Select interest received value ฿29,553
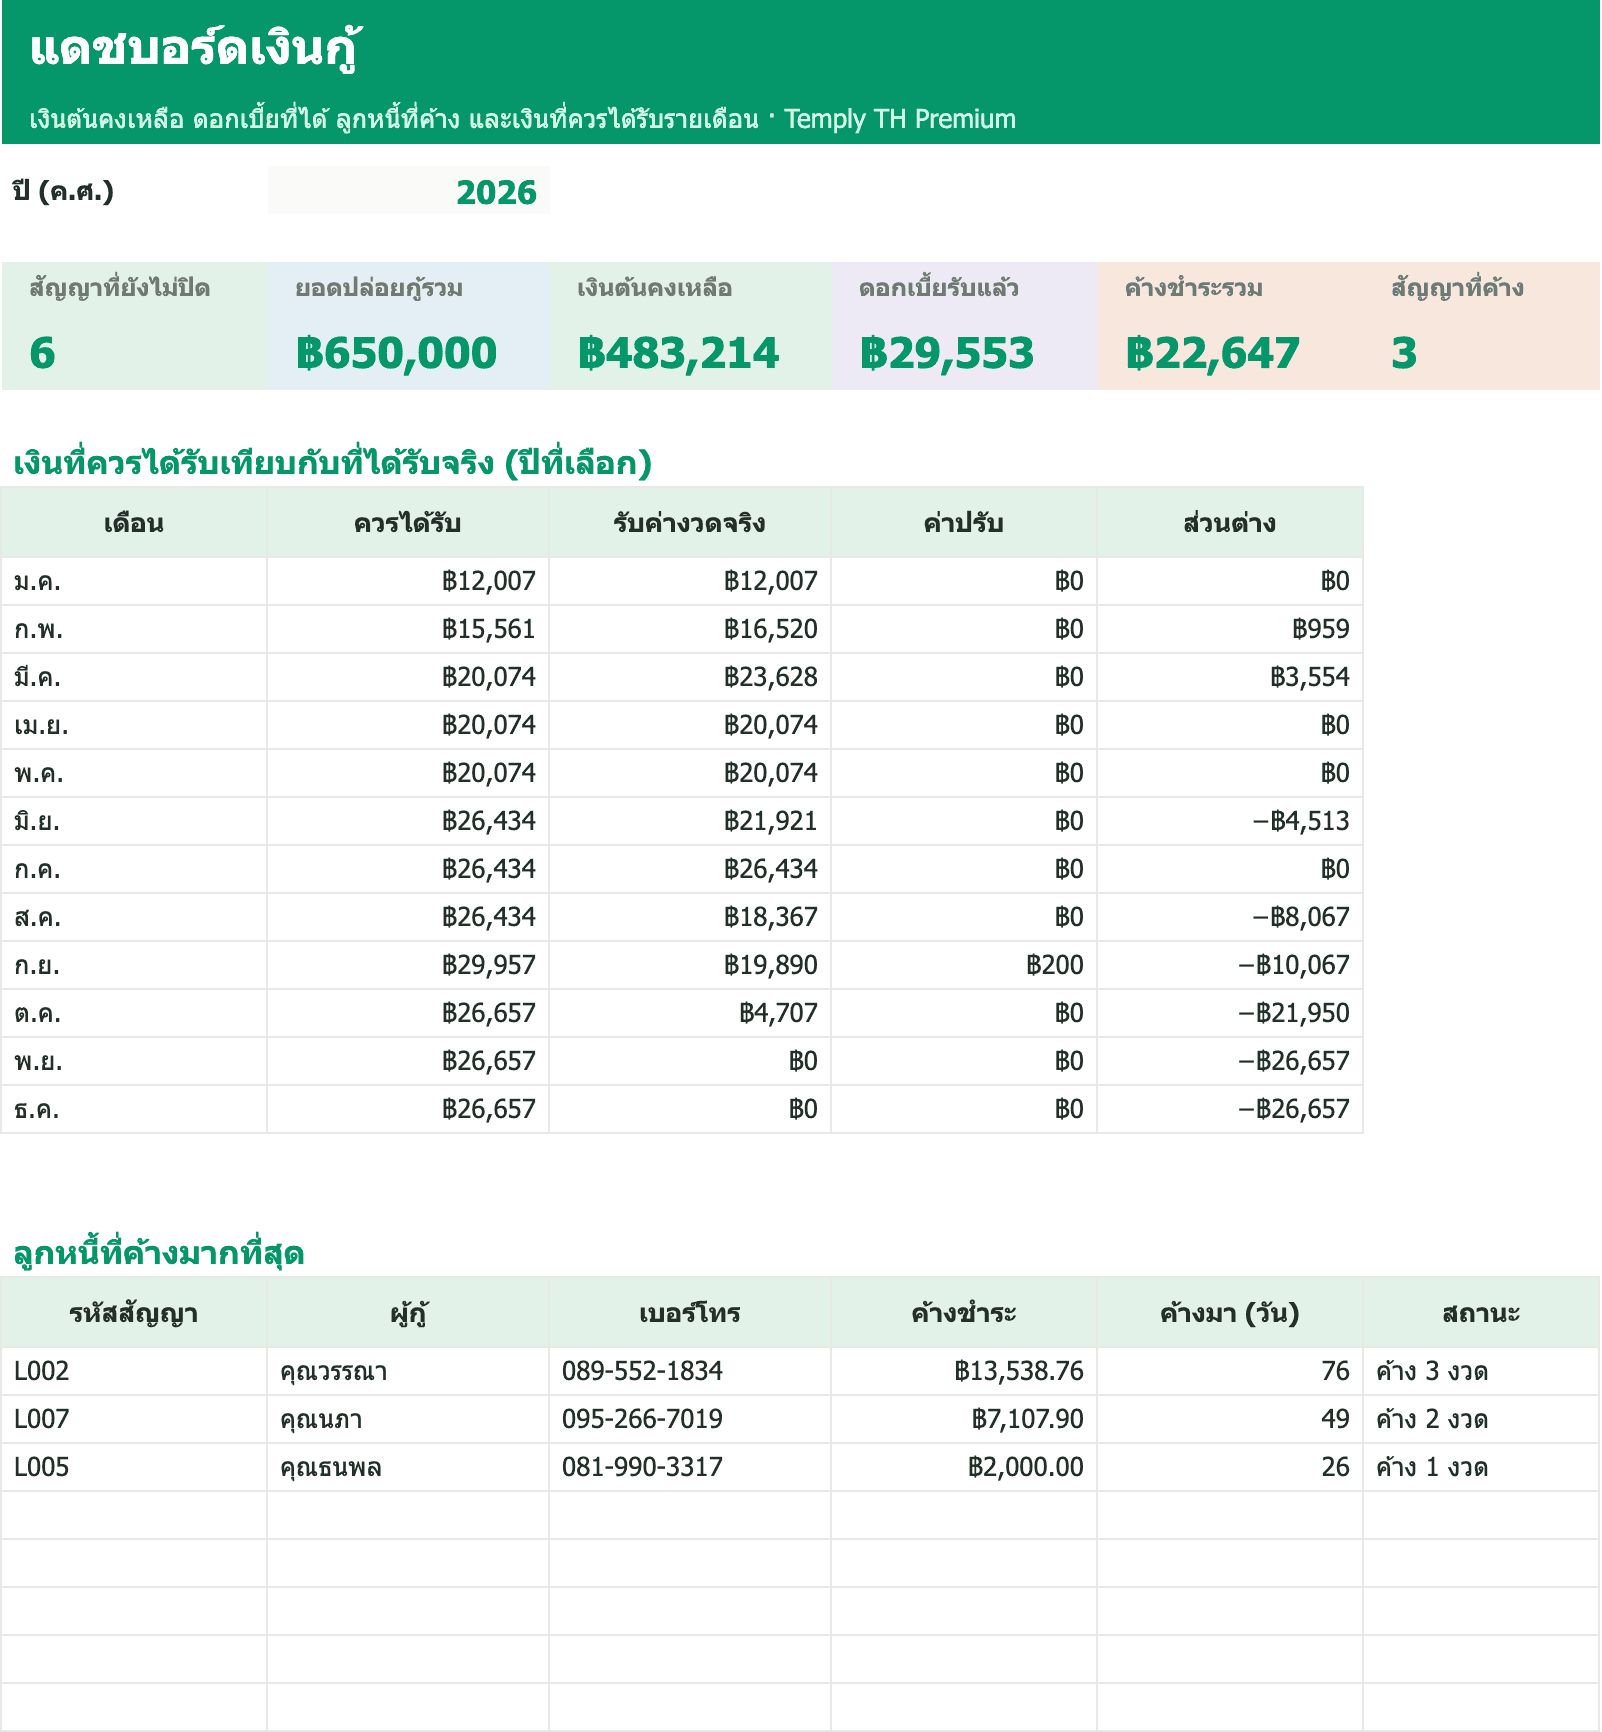The image size is (1602, 1732). (946, 353)
